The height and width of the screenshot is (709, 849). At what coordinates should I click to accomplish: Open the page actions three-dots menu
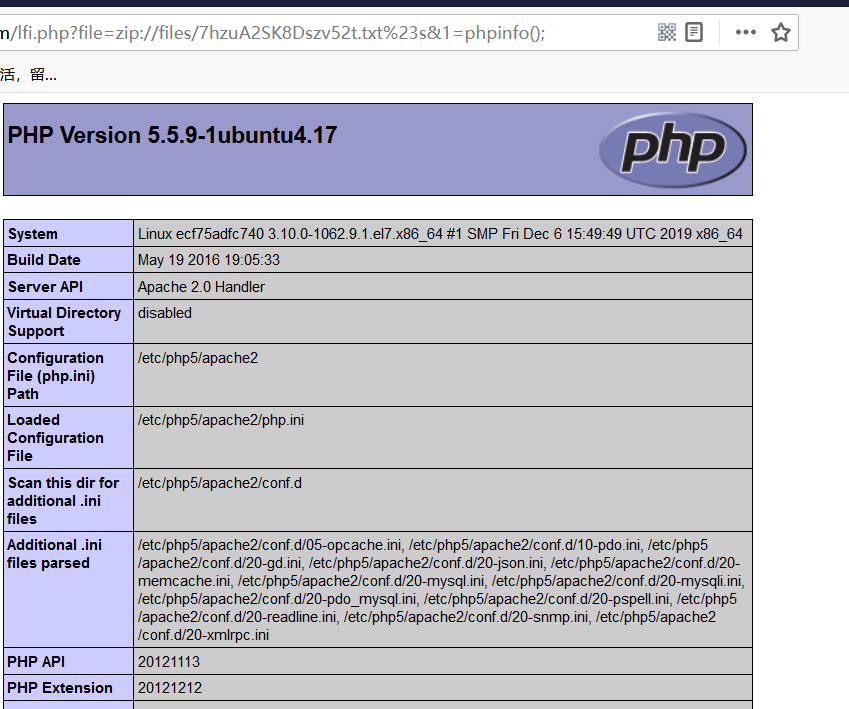click(x=745, y=32)
